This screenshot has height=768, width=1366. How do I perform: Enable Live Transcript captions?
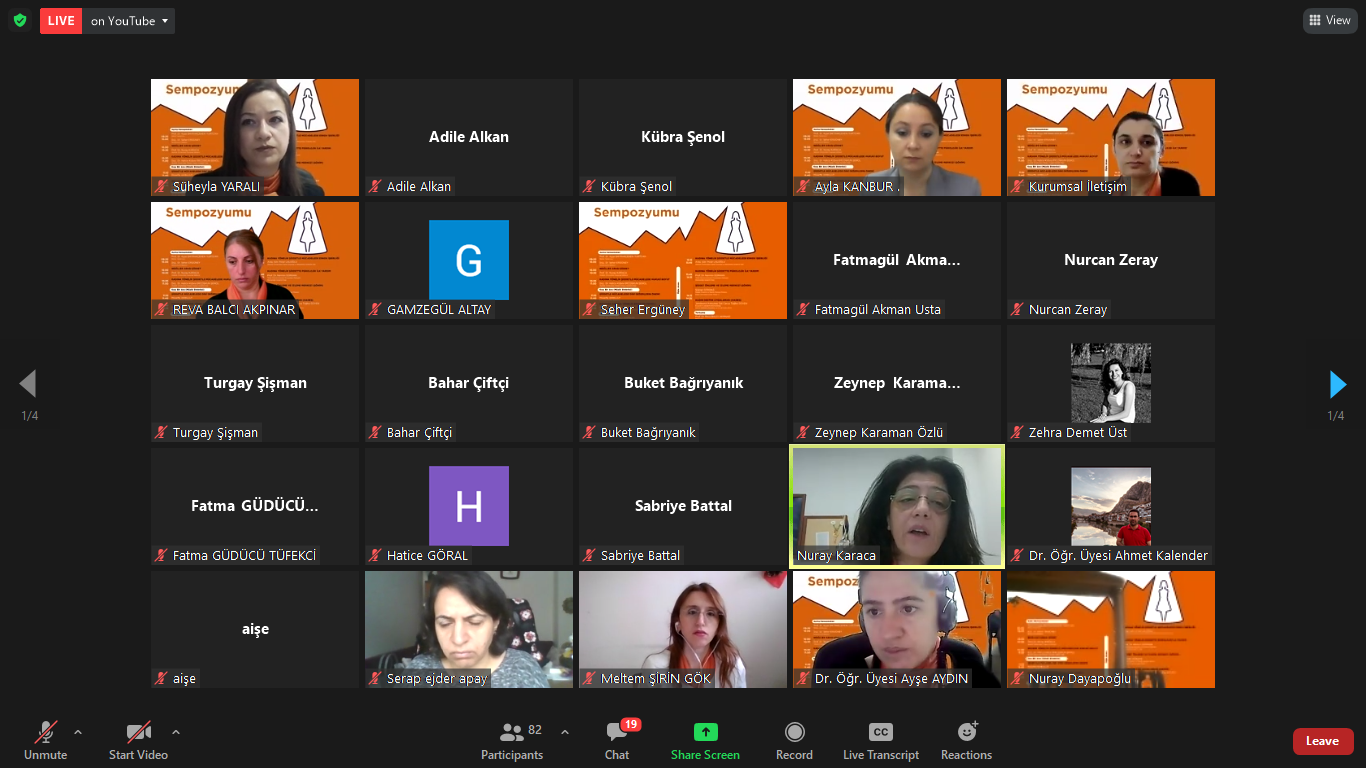880,733
